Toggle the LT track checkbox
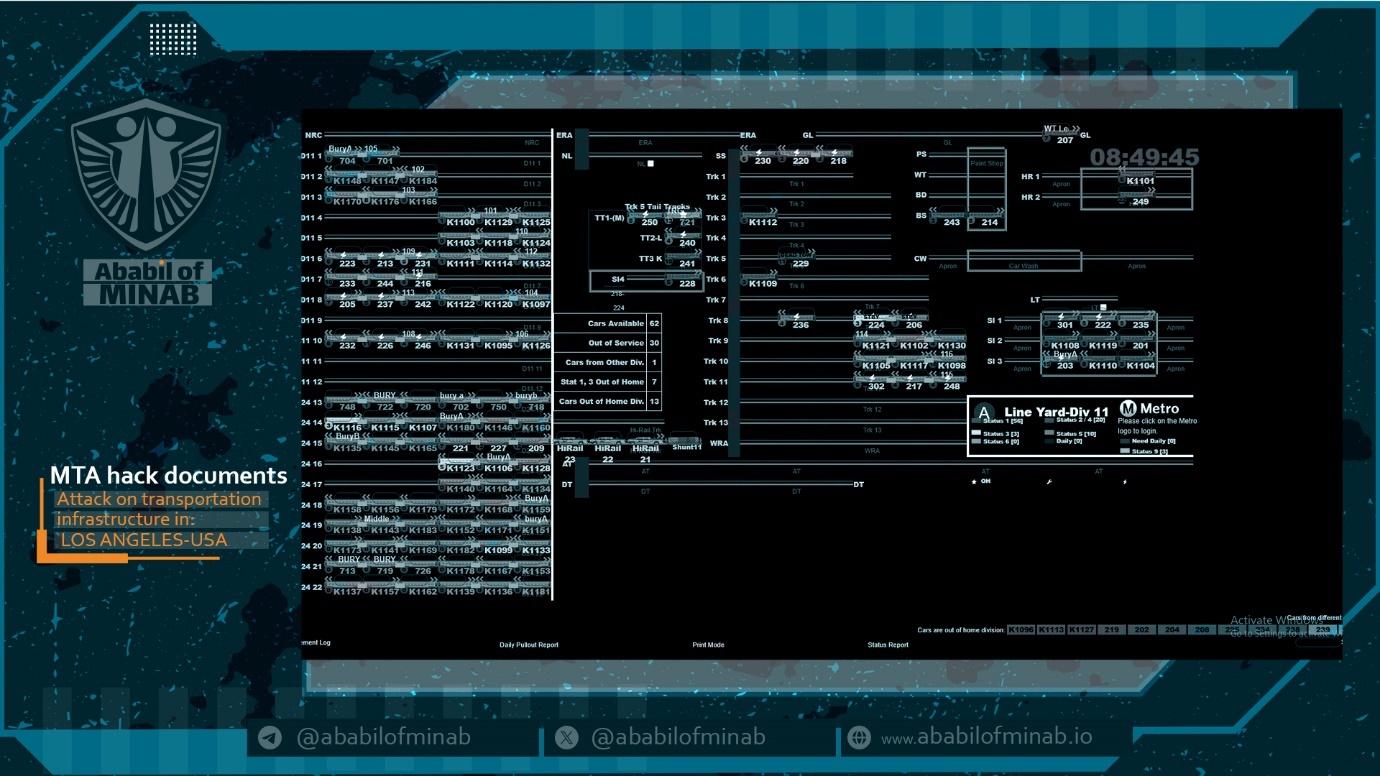1380x776 pixels. tap(1103, 307)
